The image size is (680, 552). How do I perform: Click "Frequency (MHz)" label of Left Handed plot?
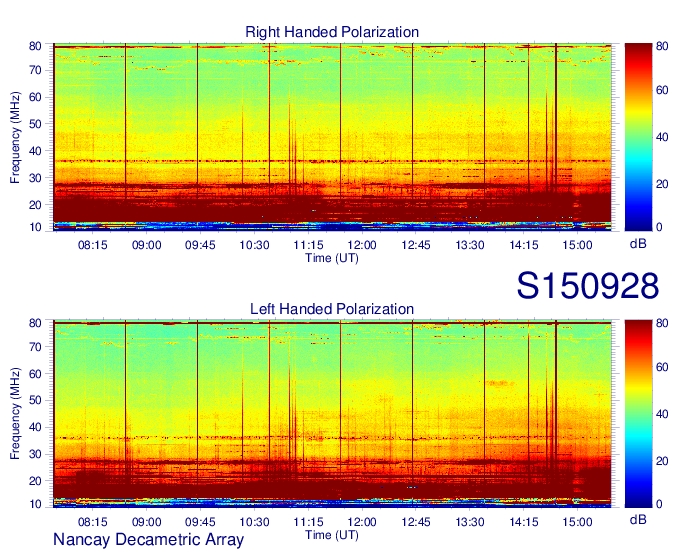click(x=15, y=414)
